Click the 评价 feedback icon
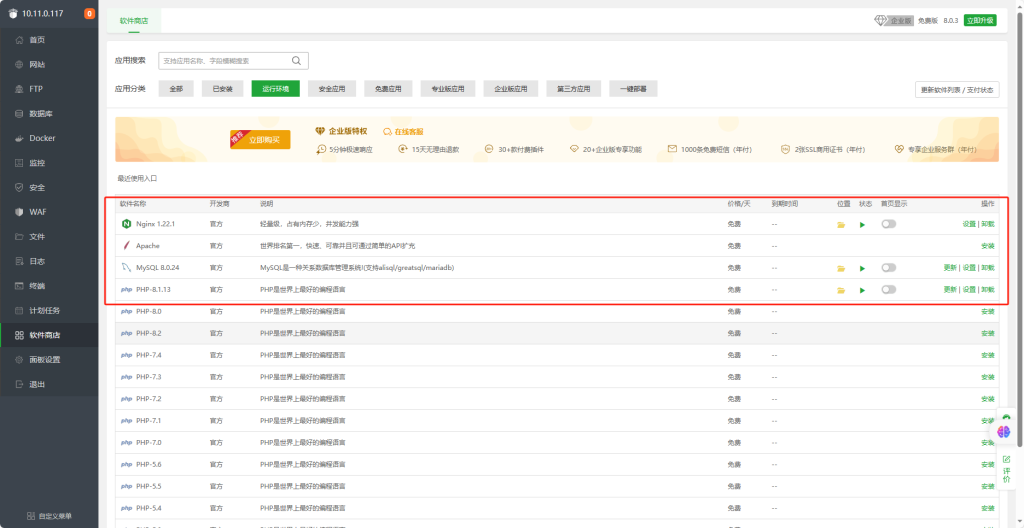This screenshot has width=1024, height=528. 1006,469
